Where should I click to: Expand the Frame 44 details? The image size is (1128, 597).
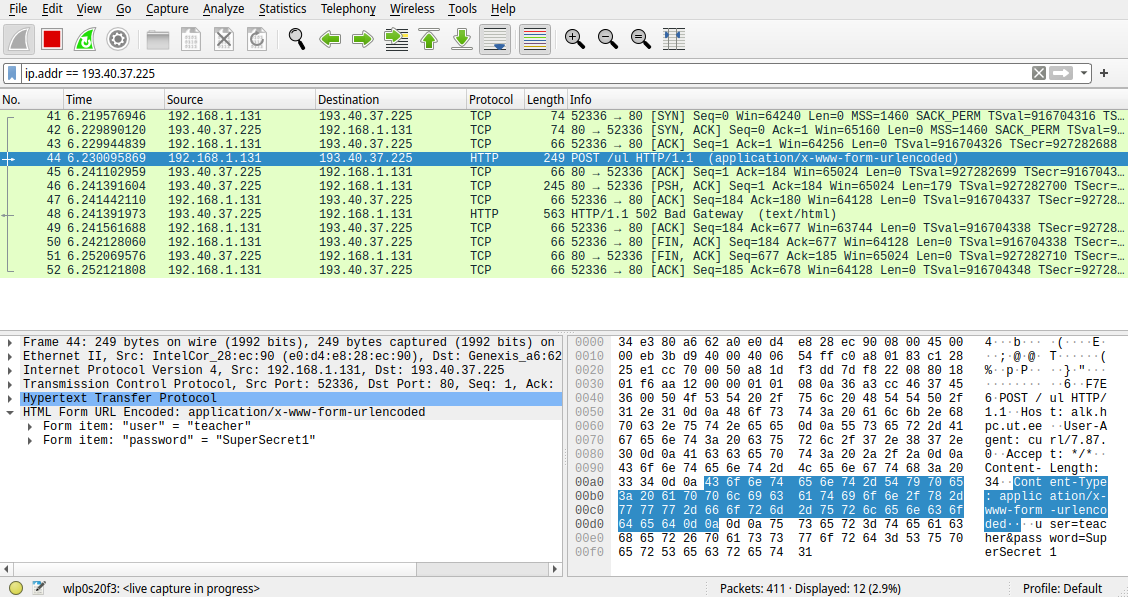[x=9, y=341]
